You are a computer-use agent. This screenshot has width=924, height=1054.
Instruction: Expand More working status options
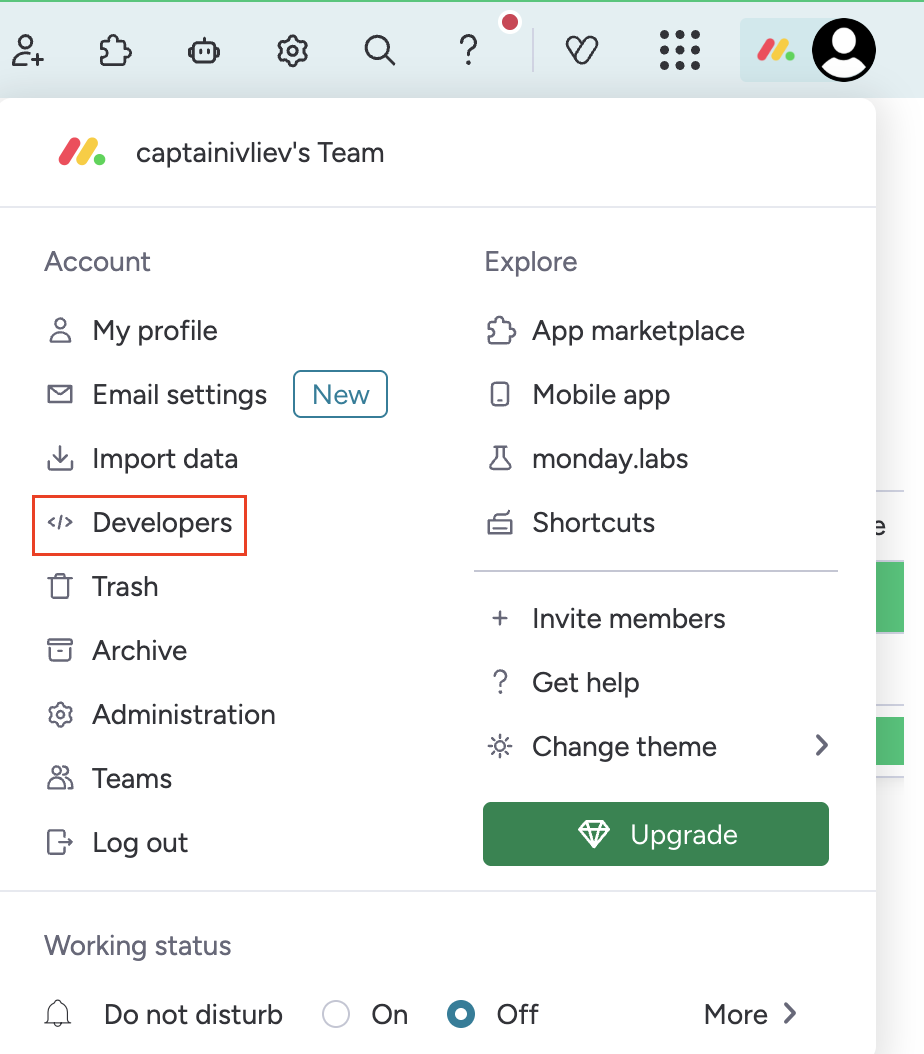(x=750, y=1014)
